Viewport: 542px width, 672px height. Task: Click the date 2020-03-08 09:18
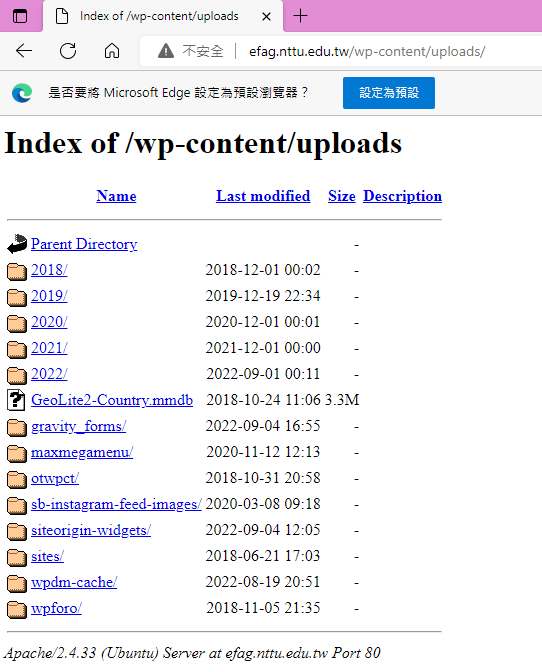pyautogui.click(x=263, y=504)
